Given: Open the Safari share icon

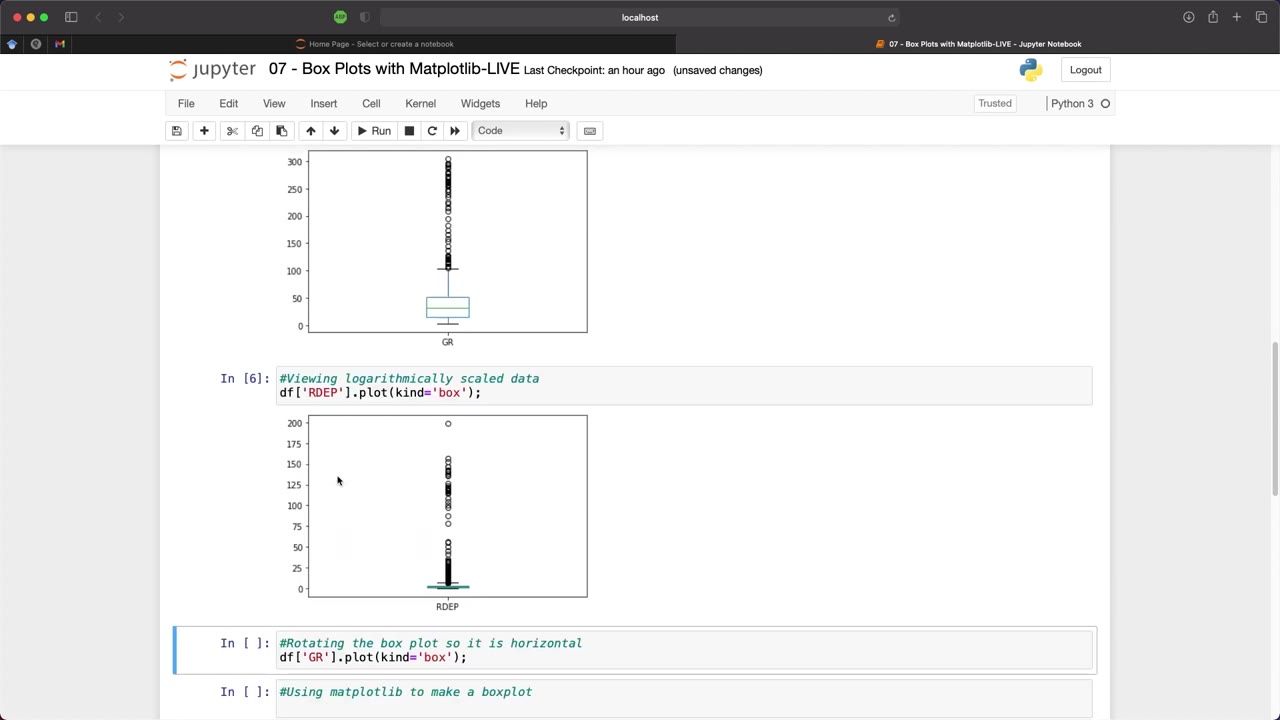Looking at the screenshot, I should tap(1212, 17).
